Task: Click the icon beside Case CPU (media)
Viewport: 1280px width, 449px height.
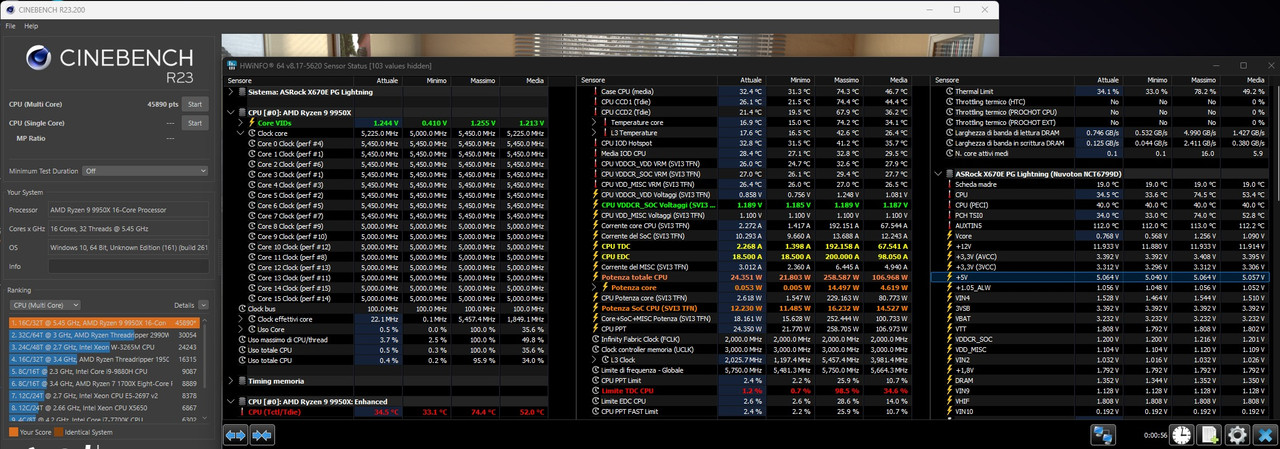Action: (x=594, y=91)
